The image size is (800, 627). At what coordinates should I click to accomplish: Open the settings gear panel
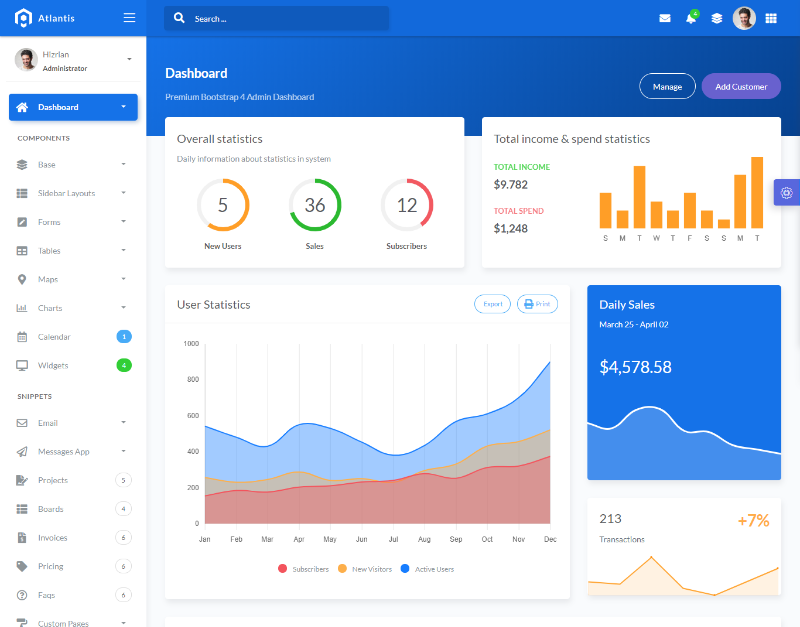787,193
